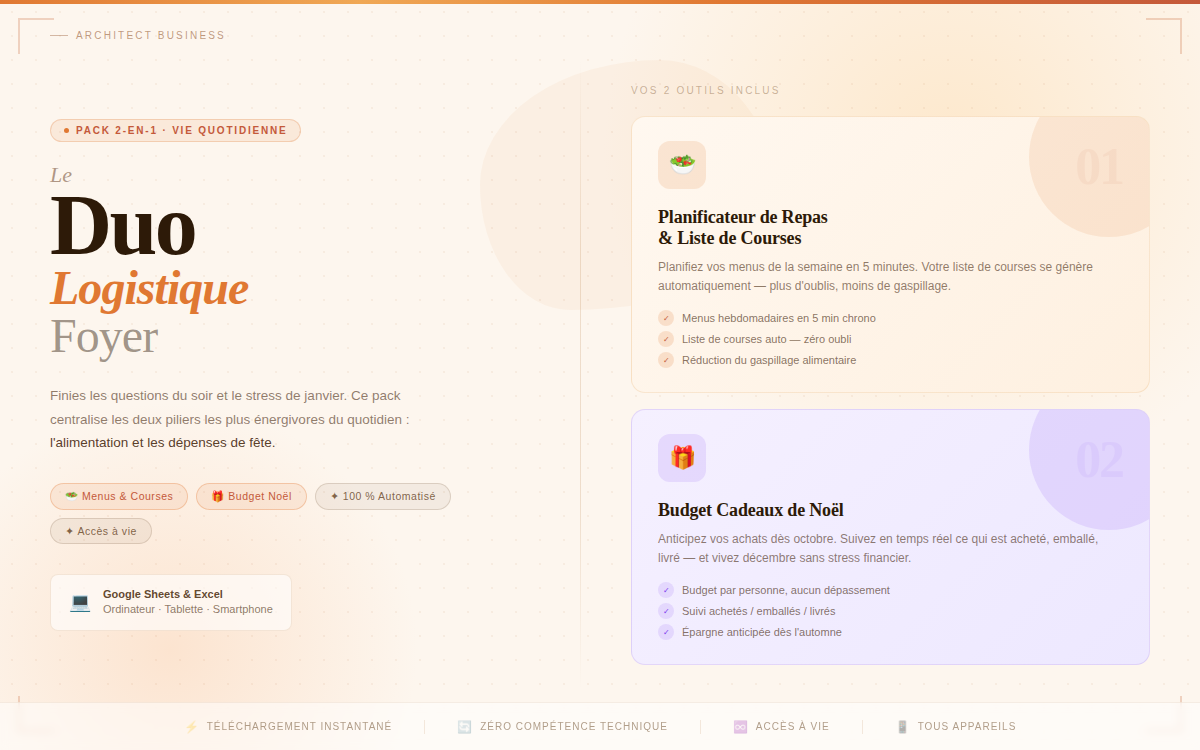
Task: Click the checkmark beside Menus hebdomadaires en 5 min
Action: pyautogui.click(x=666, y=318)
